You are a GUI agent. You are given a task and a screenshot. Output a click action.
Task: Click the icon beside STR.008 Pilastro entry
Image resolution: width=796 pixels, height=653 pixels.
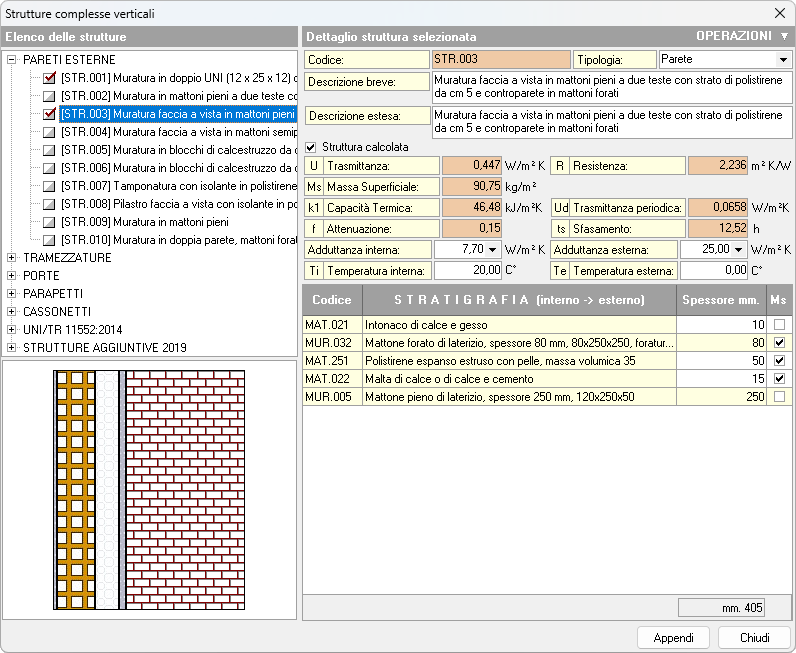coord(49,204)
